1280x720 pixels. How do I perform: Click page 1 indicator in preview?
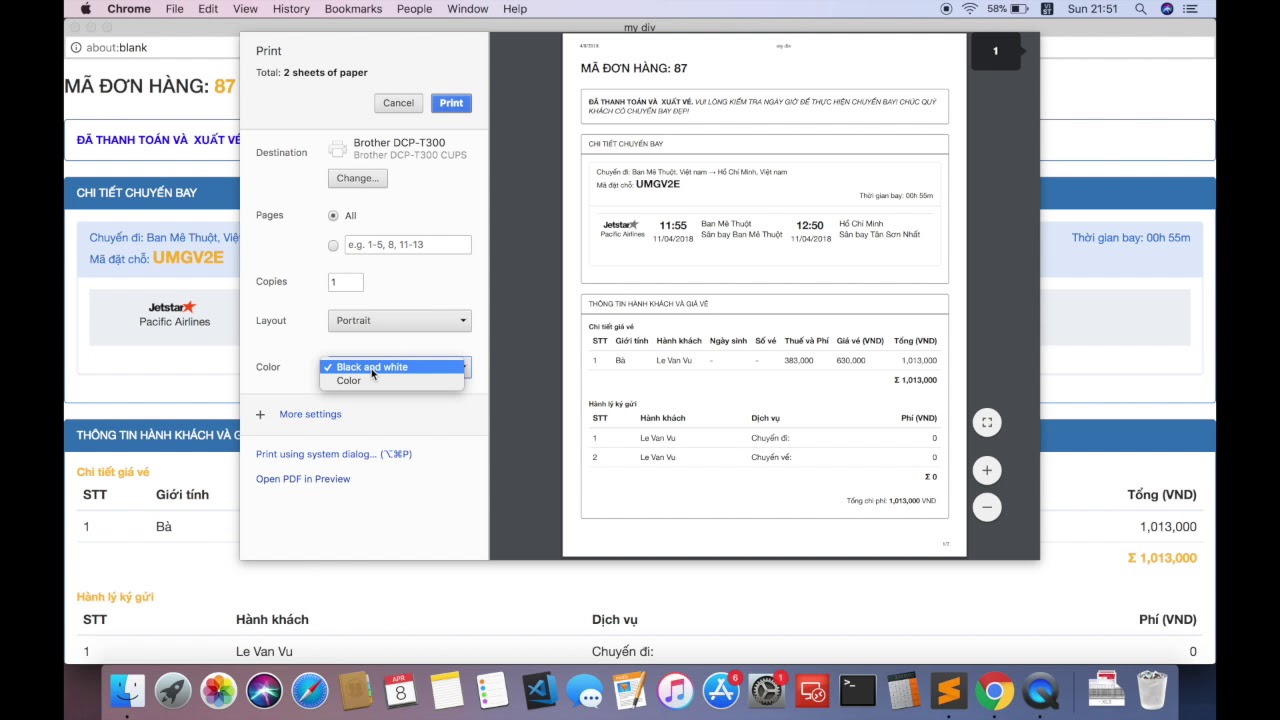point(995,51)
